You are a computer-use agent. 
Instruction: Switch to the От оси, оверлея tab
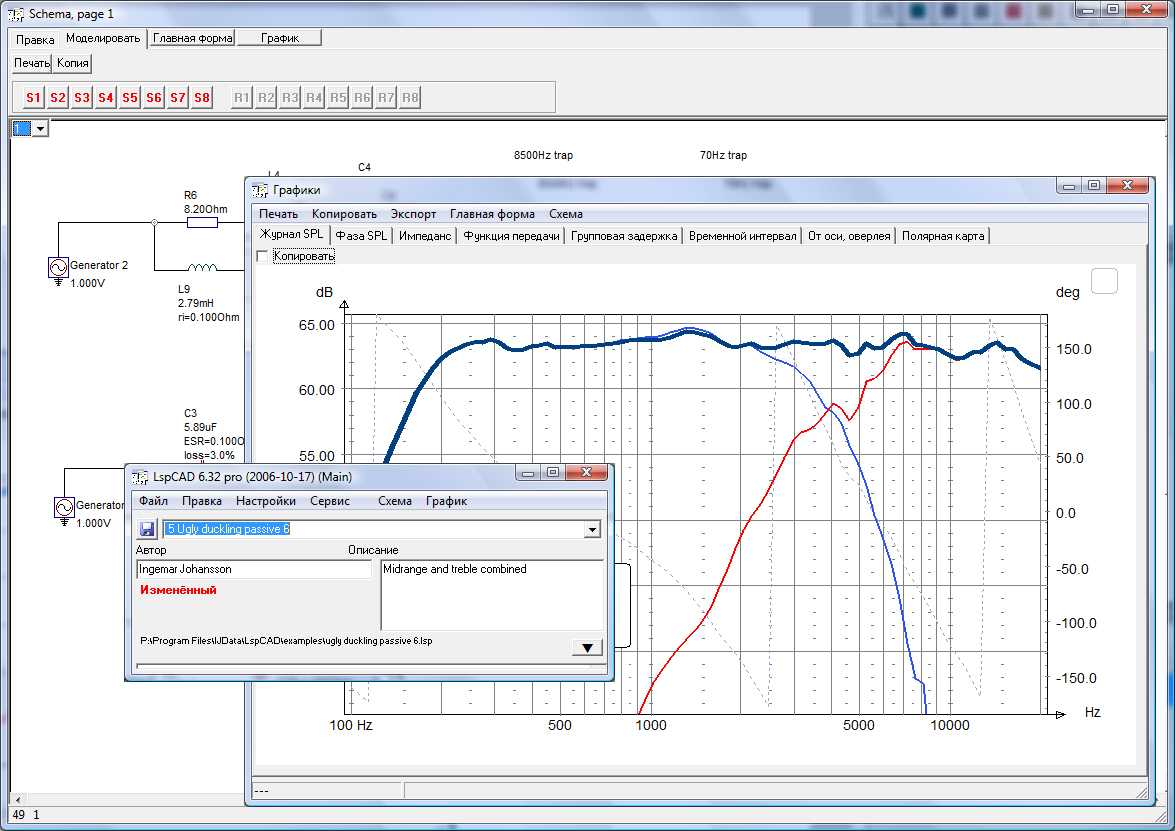(849, 236)
